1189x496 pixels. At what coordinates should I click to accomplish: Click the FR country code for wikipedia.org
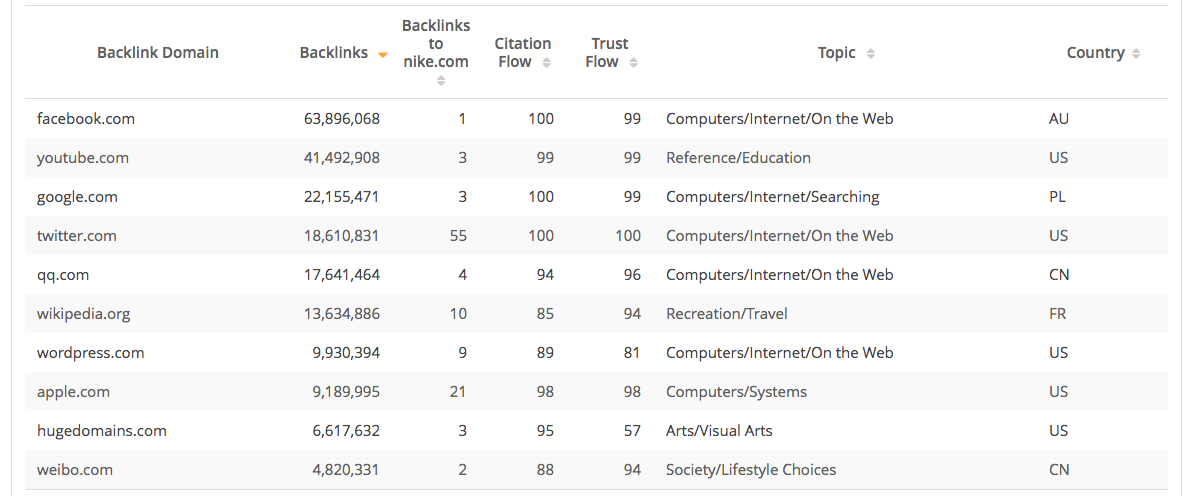pyautogui.click(x=1057, y=313)
